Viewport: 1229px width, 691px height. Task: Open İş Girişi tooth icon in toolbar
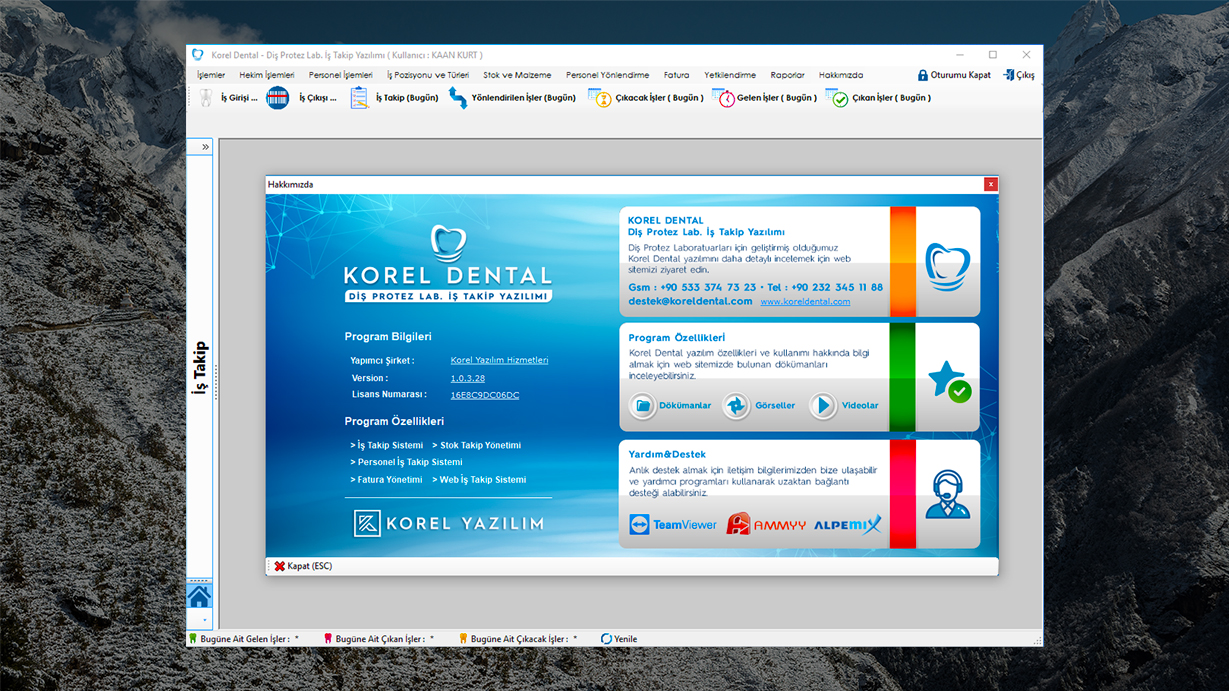click(206, 97)
